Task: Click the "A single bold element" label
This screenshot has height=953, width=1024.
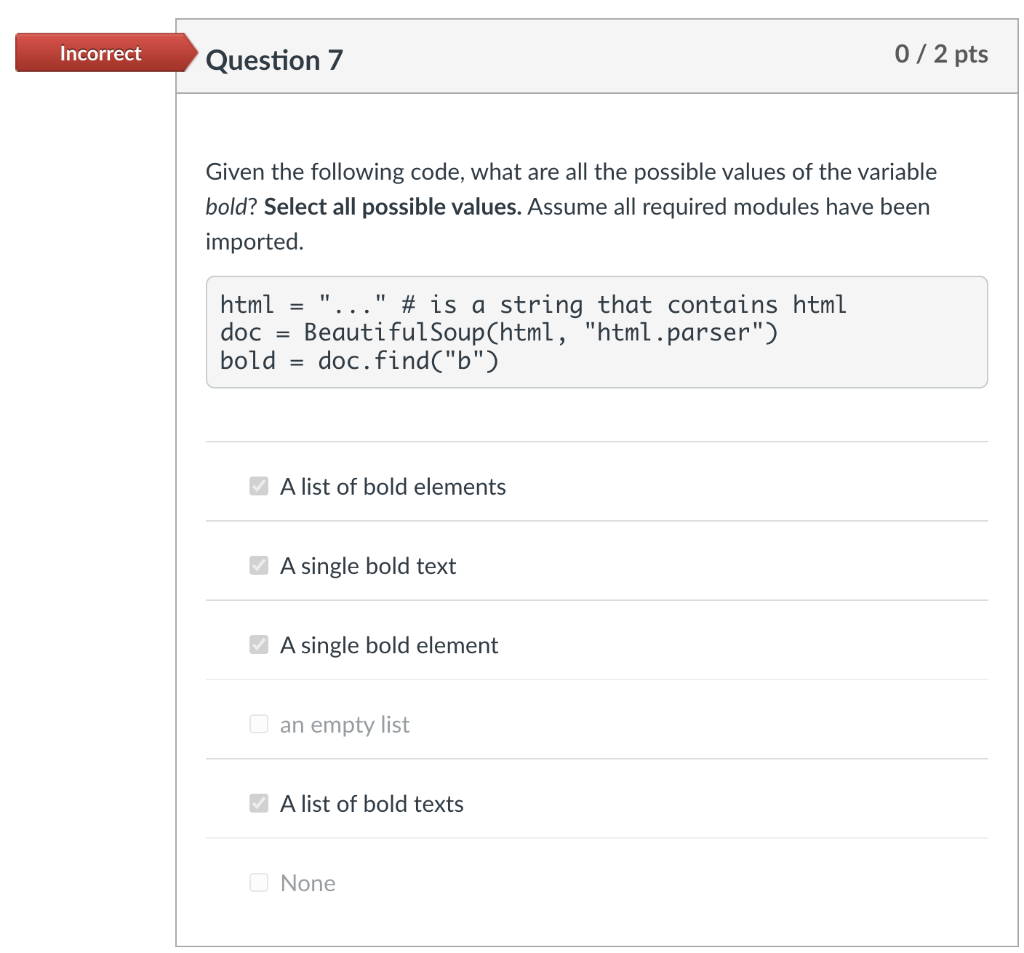Action: pyautogui.click(x=389, y=645)
